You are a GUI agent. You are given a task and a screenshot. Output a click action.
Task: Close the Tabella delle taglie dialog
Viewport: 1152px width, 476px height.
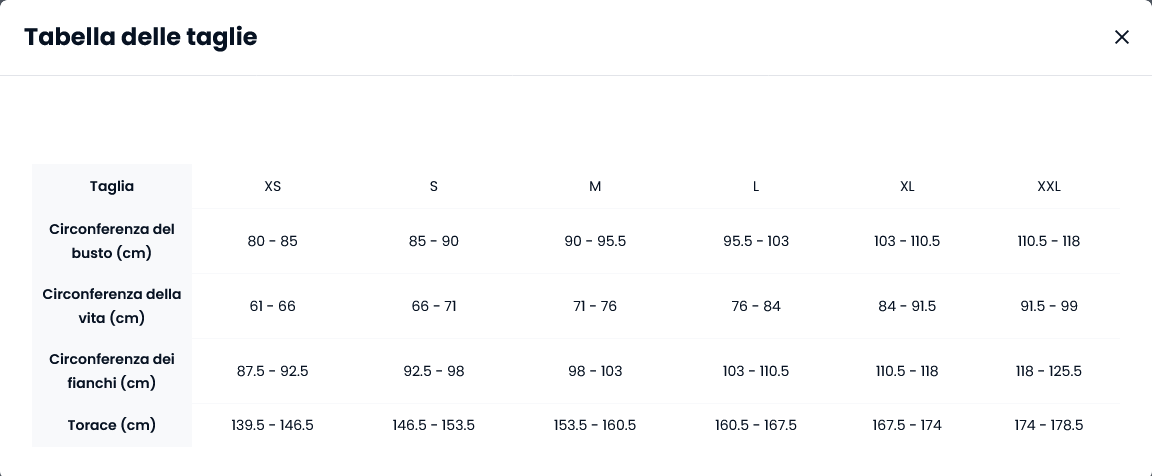coord(1121,37)
